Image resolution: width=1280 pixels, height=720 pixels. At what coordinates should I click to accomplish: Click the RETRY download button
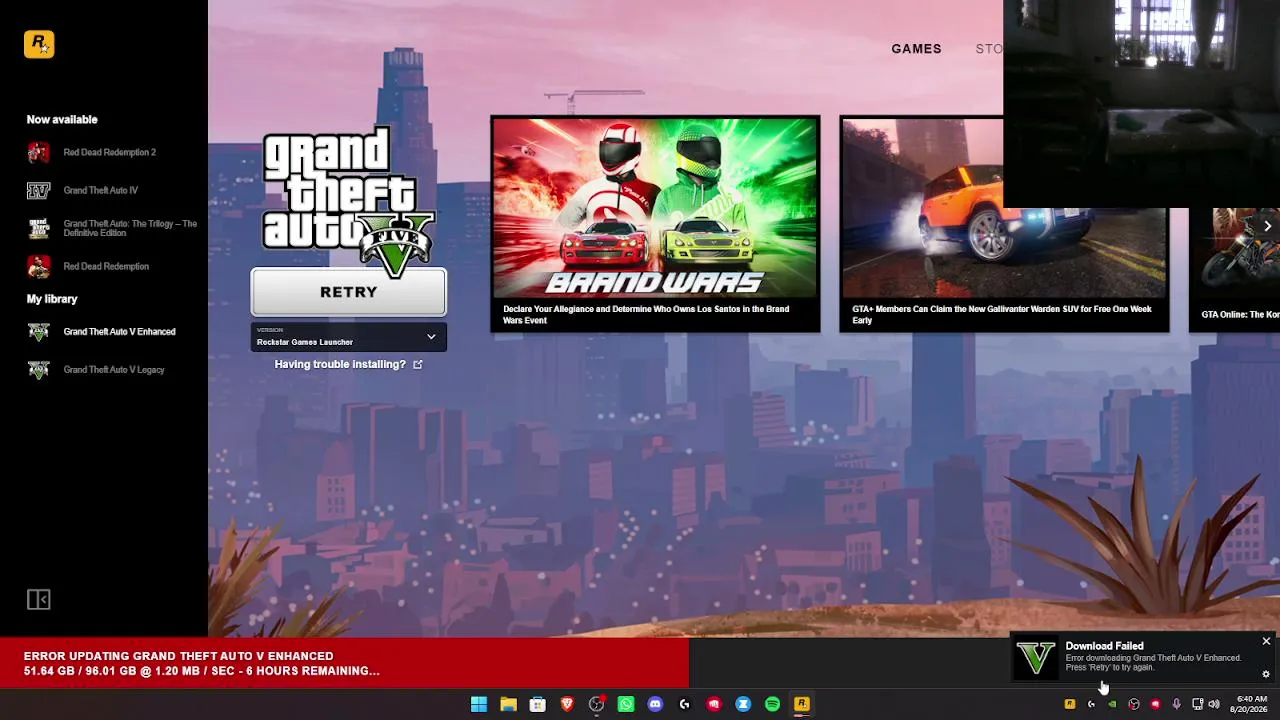pos(349,292)
